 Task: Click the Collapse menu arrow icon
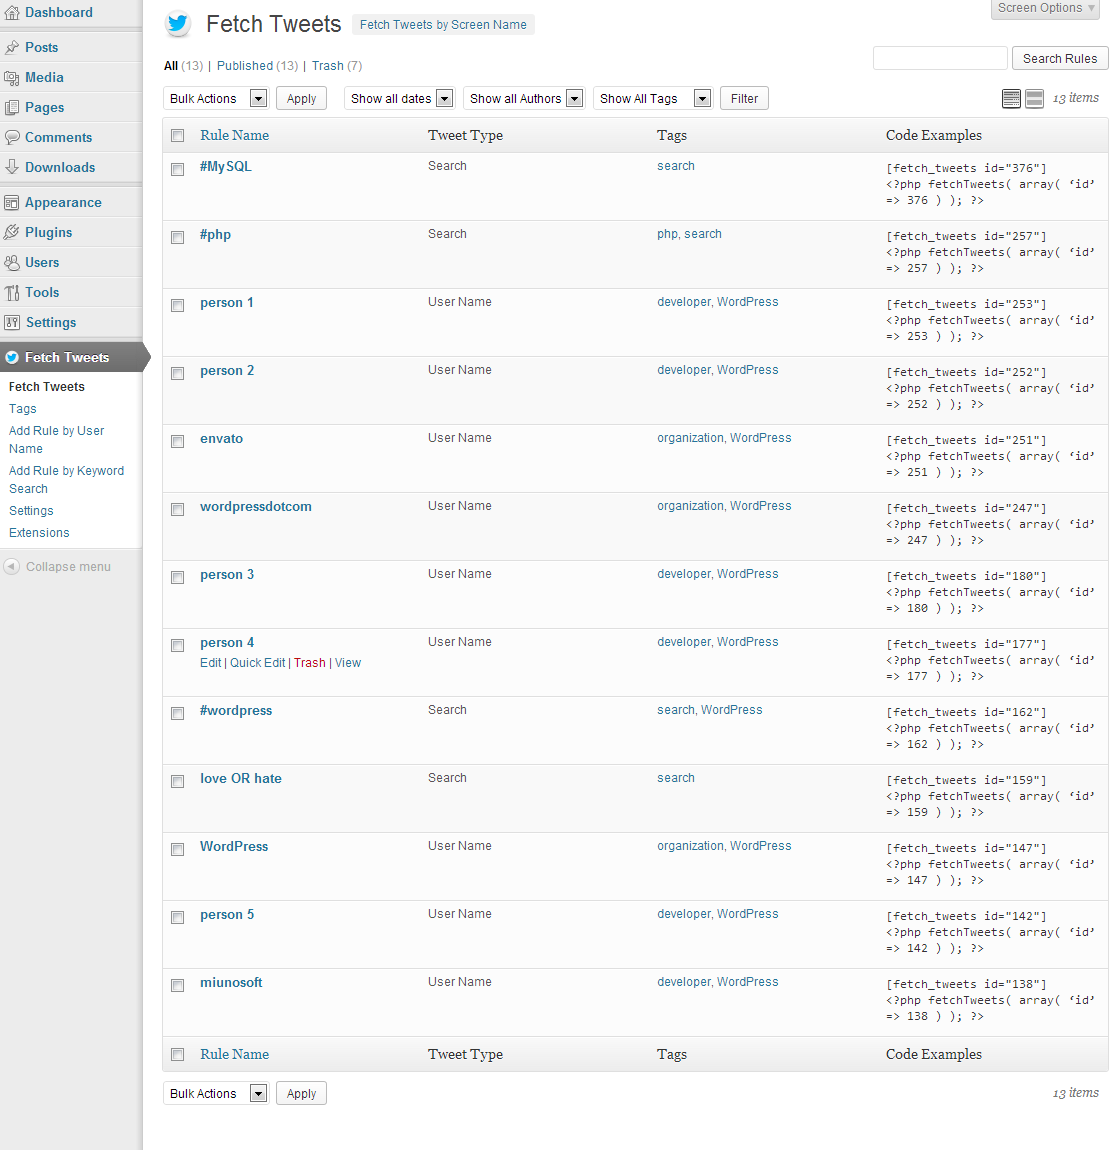[12, 567]
